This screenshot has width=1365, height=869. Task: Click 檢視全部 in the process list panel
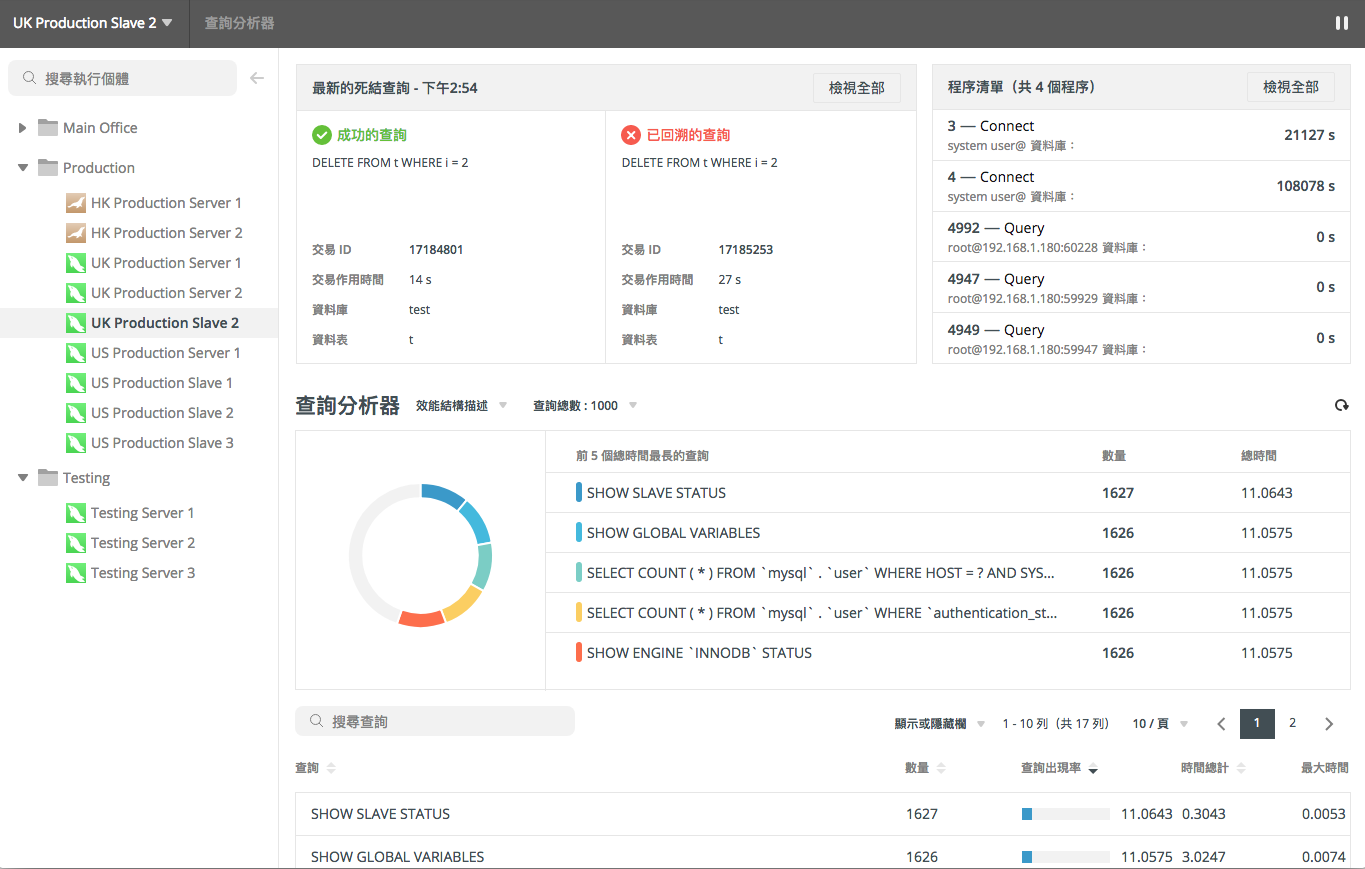coord(1290,87)
